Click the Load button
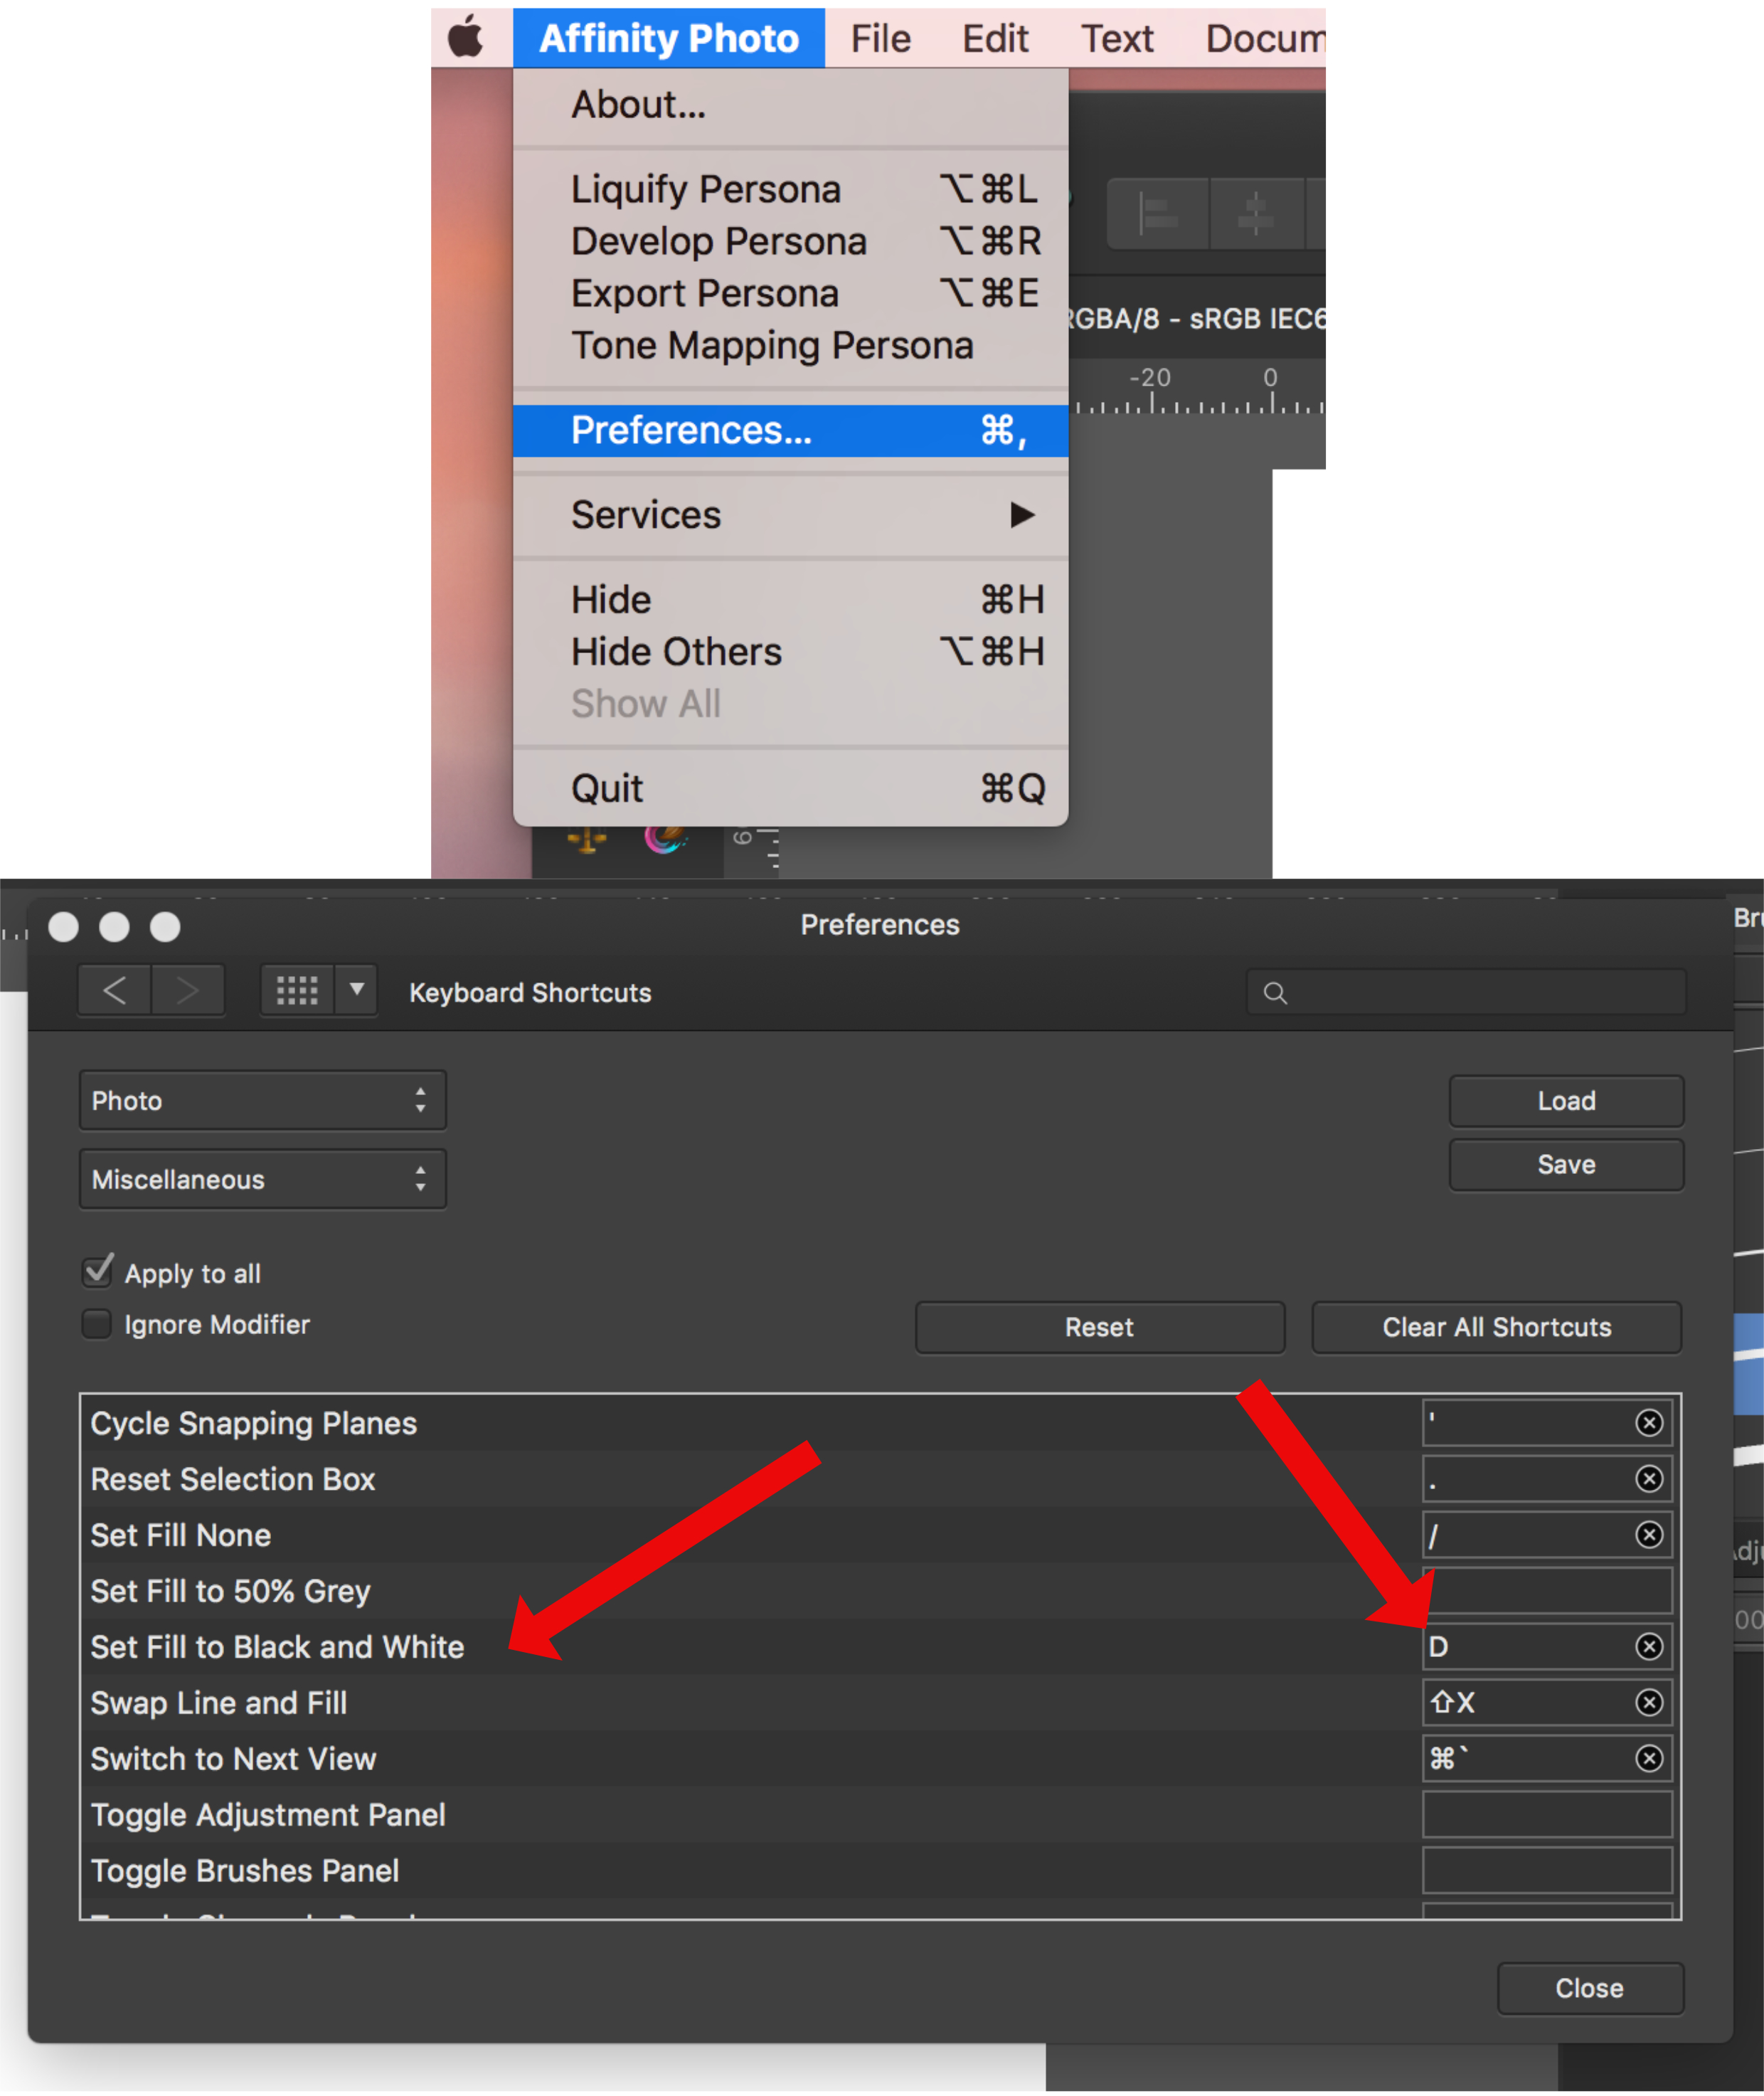The image size is (1764, 2096). click(x=1566, y=1101)
